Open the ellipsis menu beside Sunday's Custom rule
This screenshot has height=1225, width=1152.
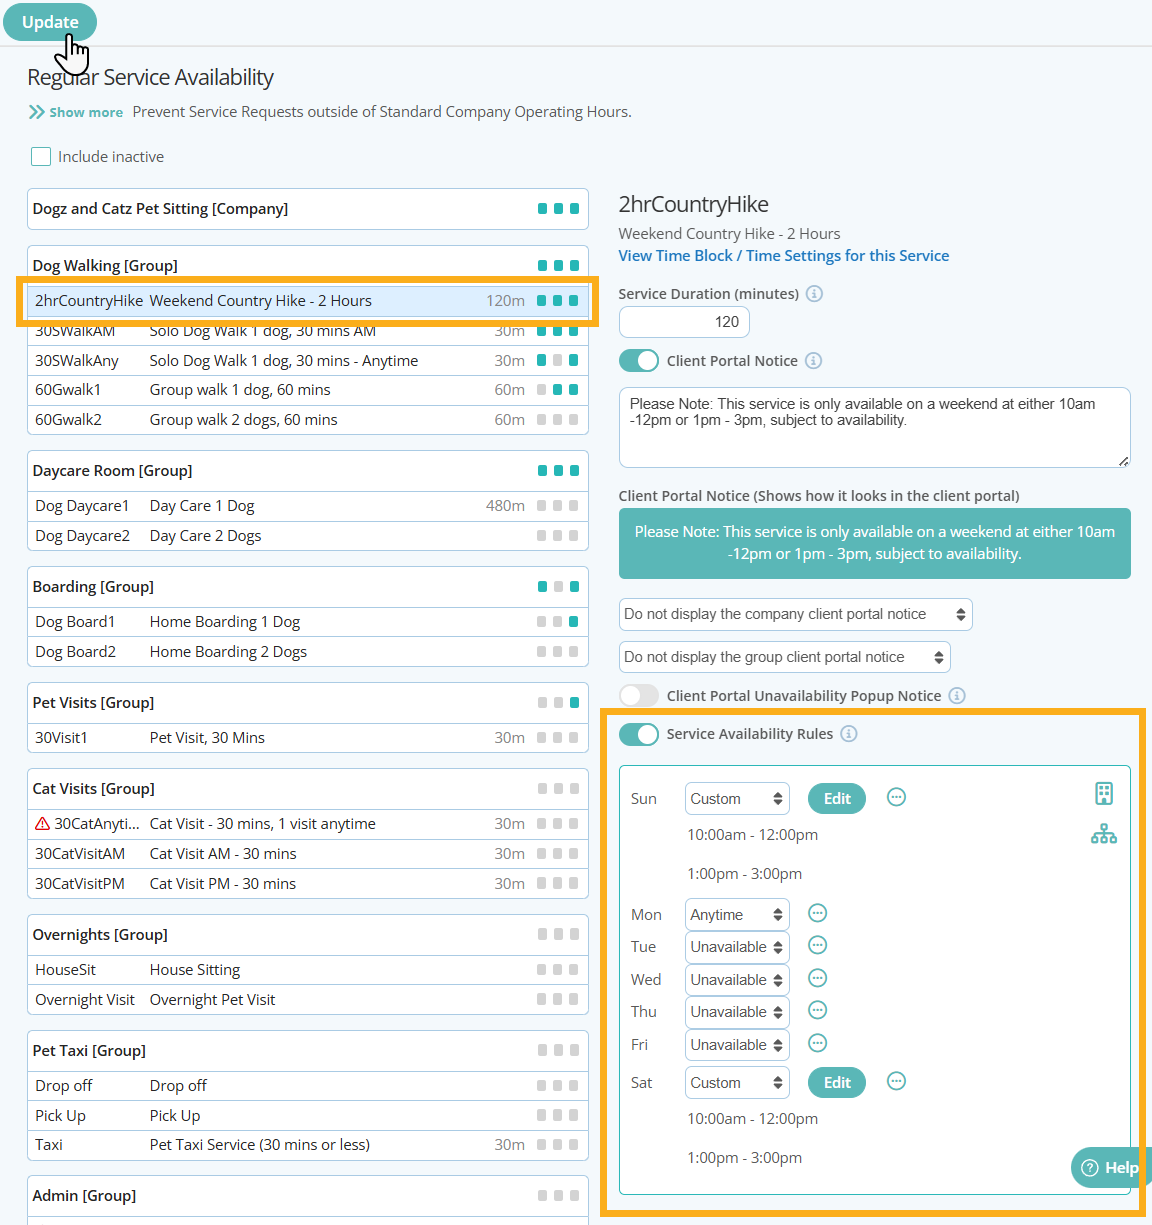(x=896, y=797)
